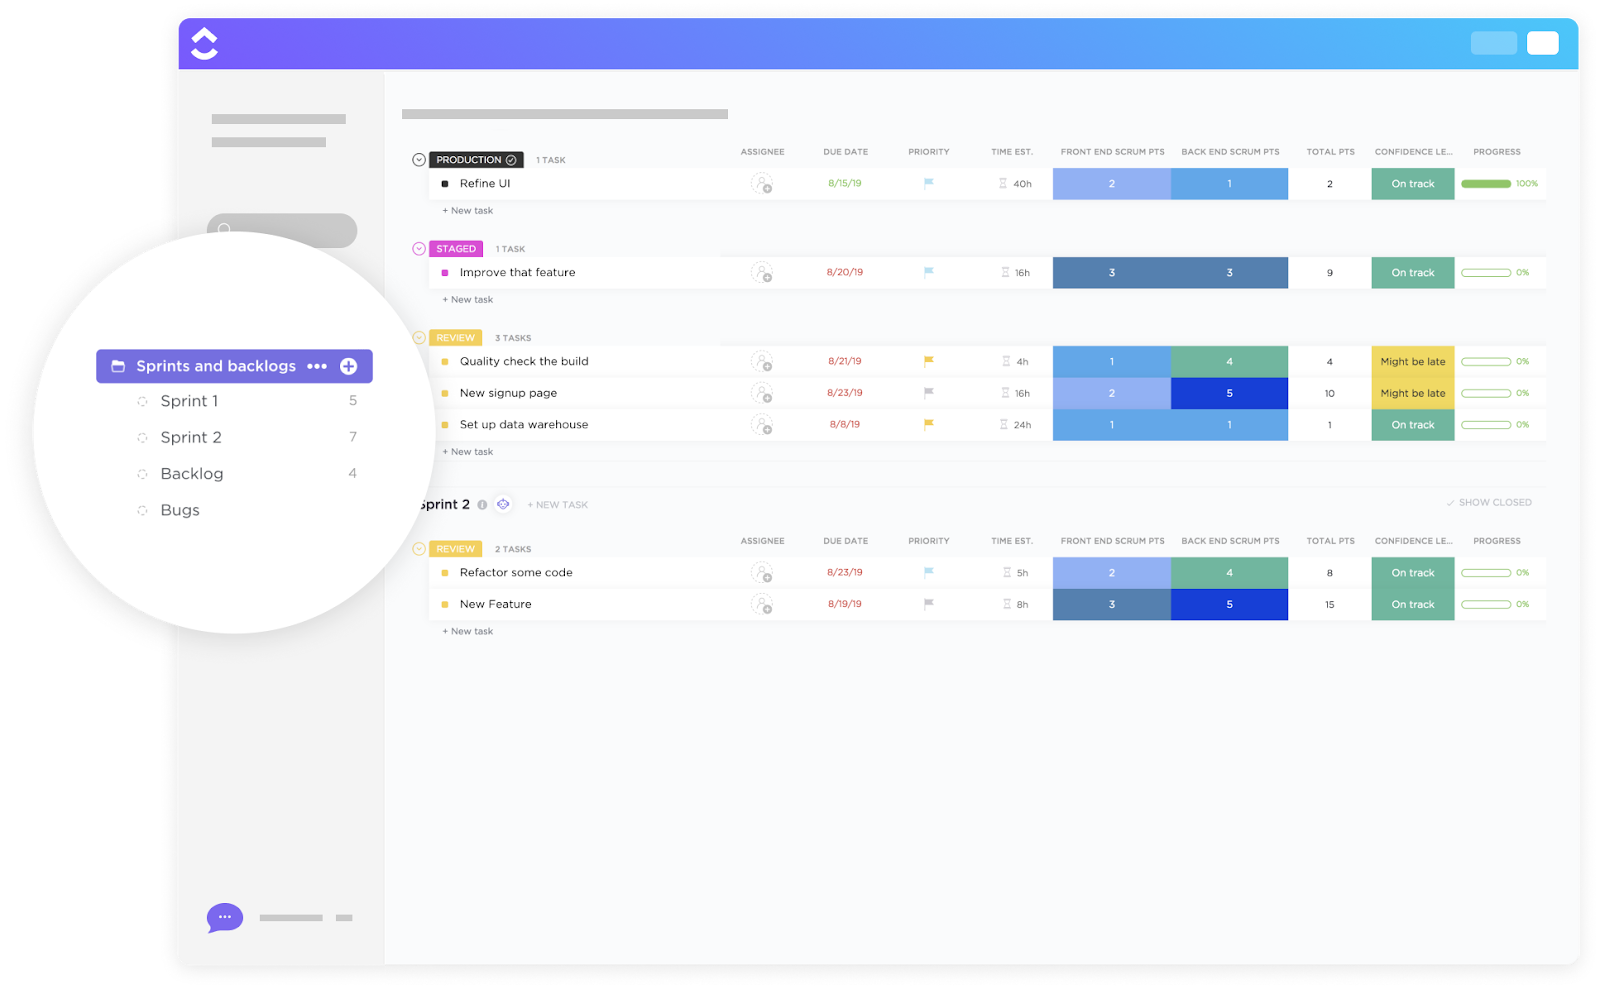Click checkmark icon on PRODUCTION status label
1600x989 pixels.
pos(511,160)
